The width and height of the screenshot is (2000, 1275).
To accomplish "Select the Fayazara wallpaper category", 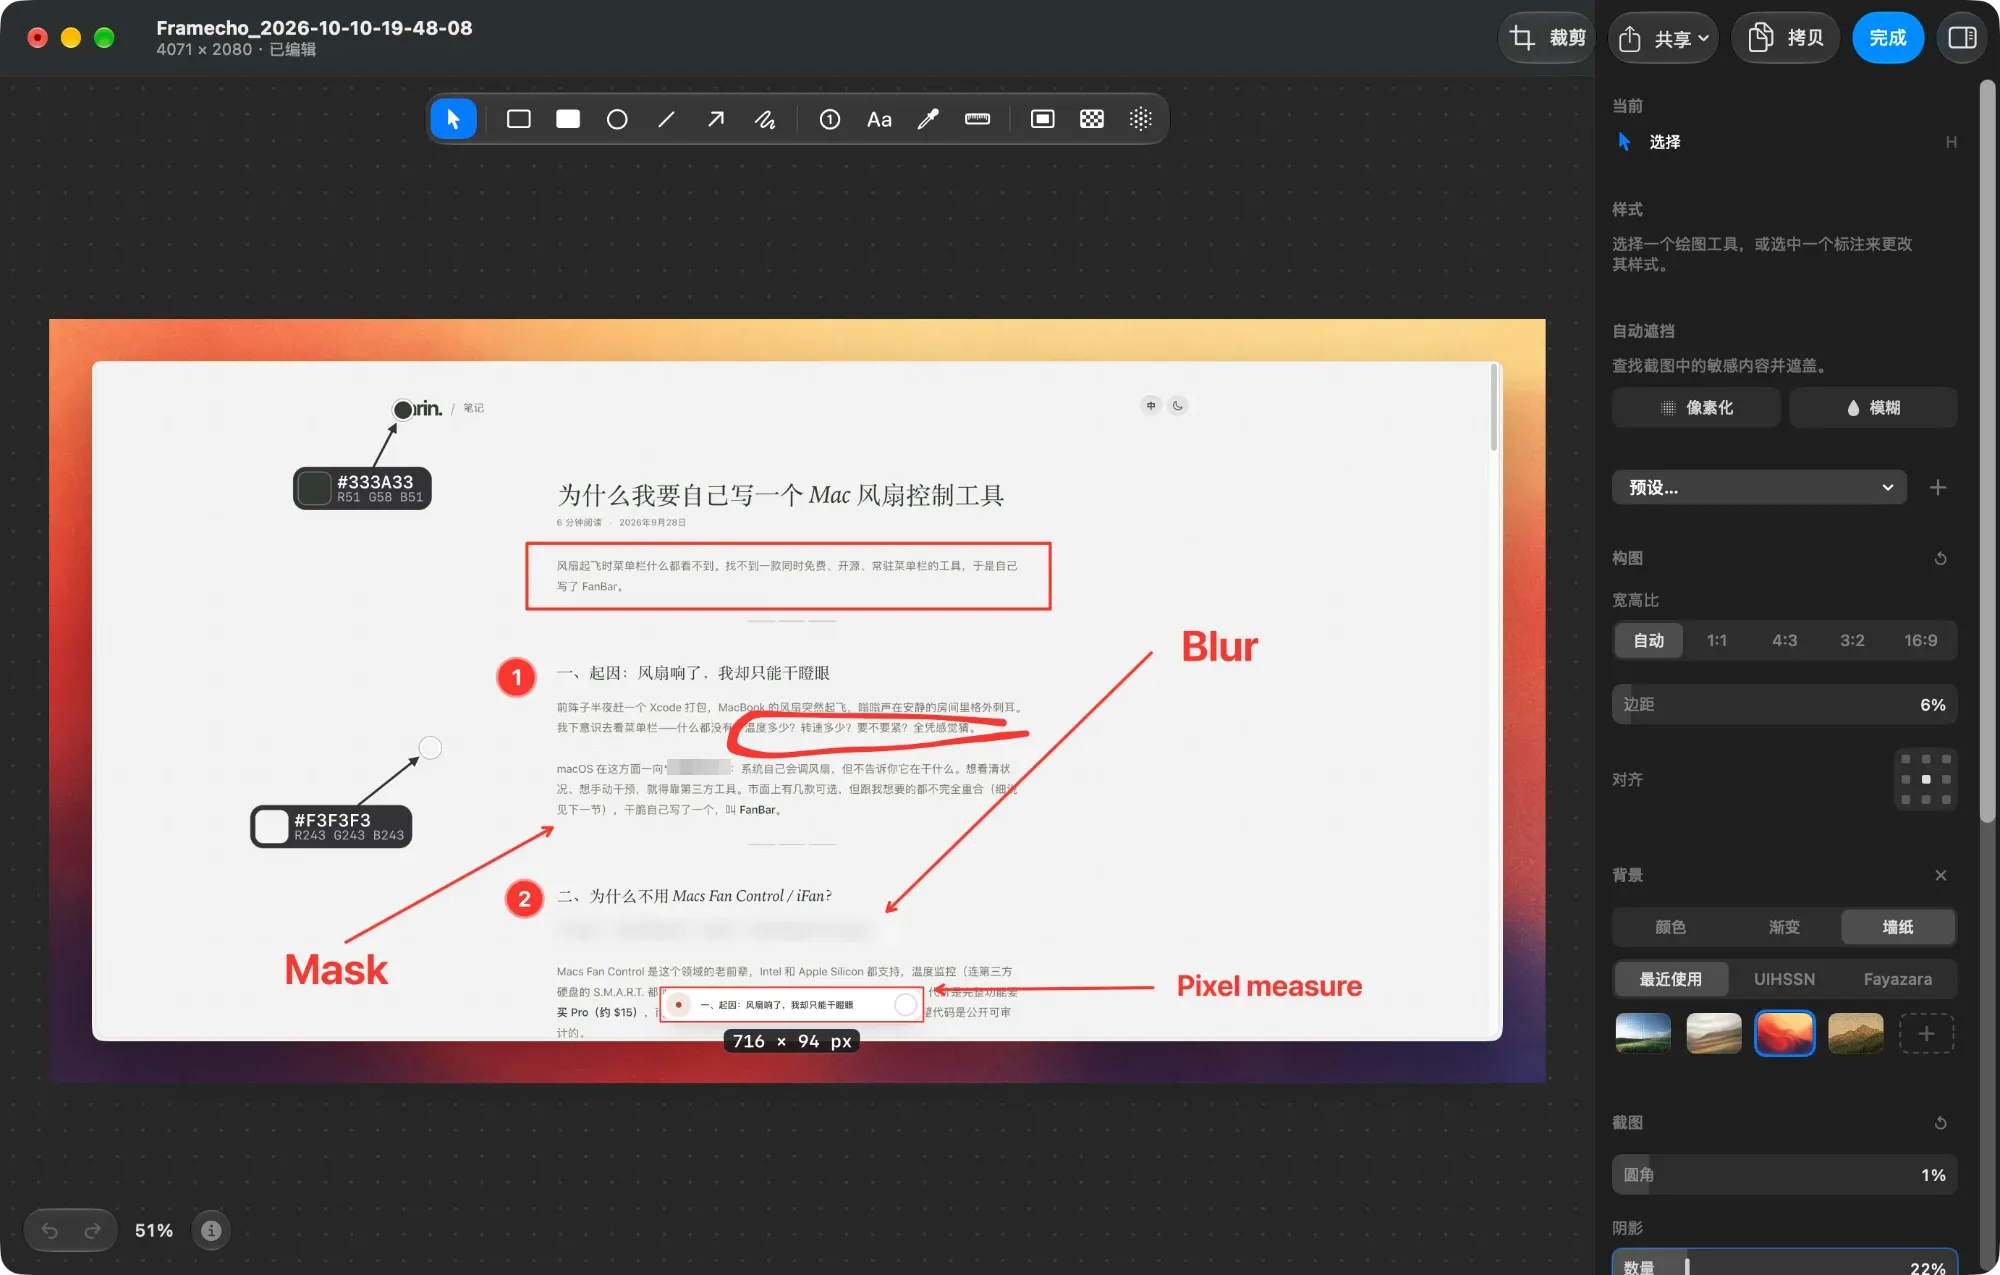I will tap(1897, 979).
